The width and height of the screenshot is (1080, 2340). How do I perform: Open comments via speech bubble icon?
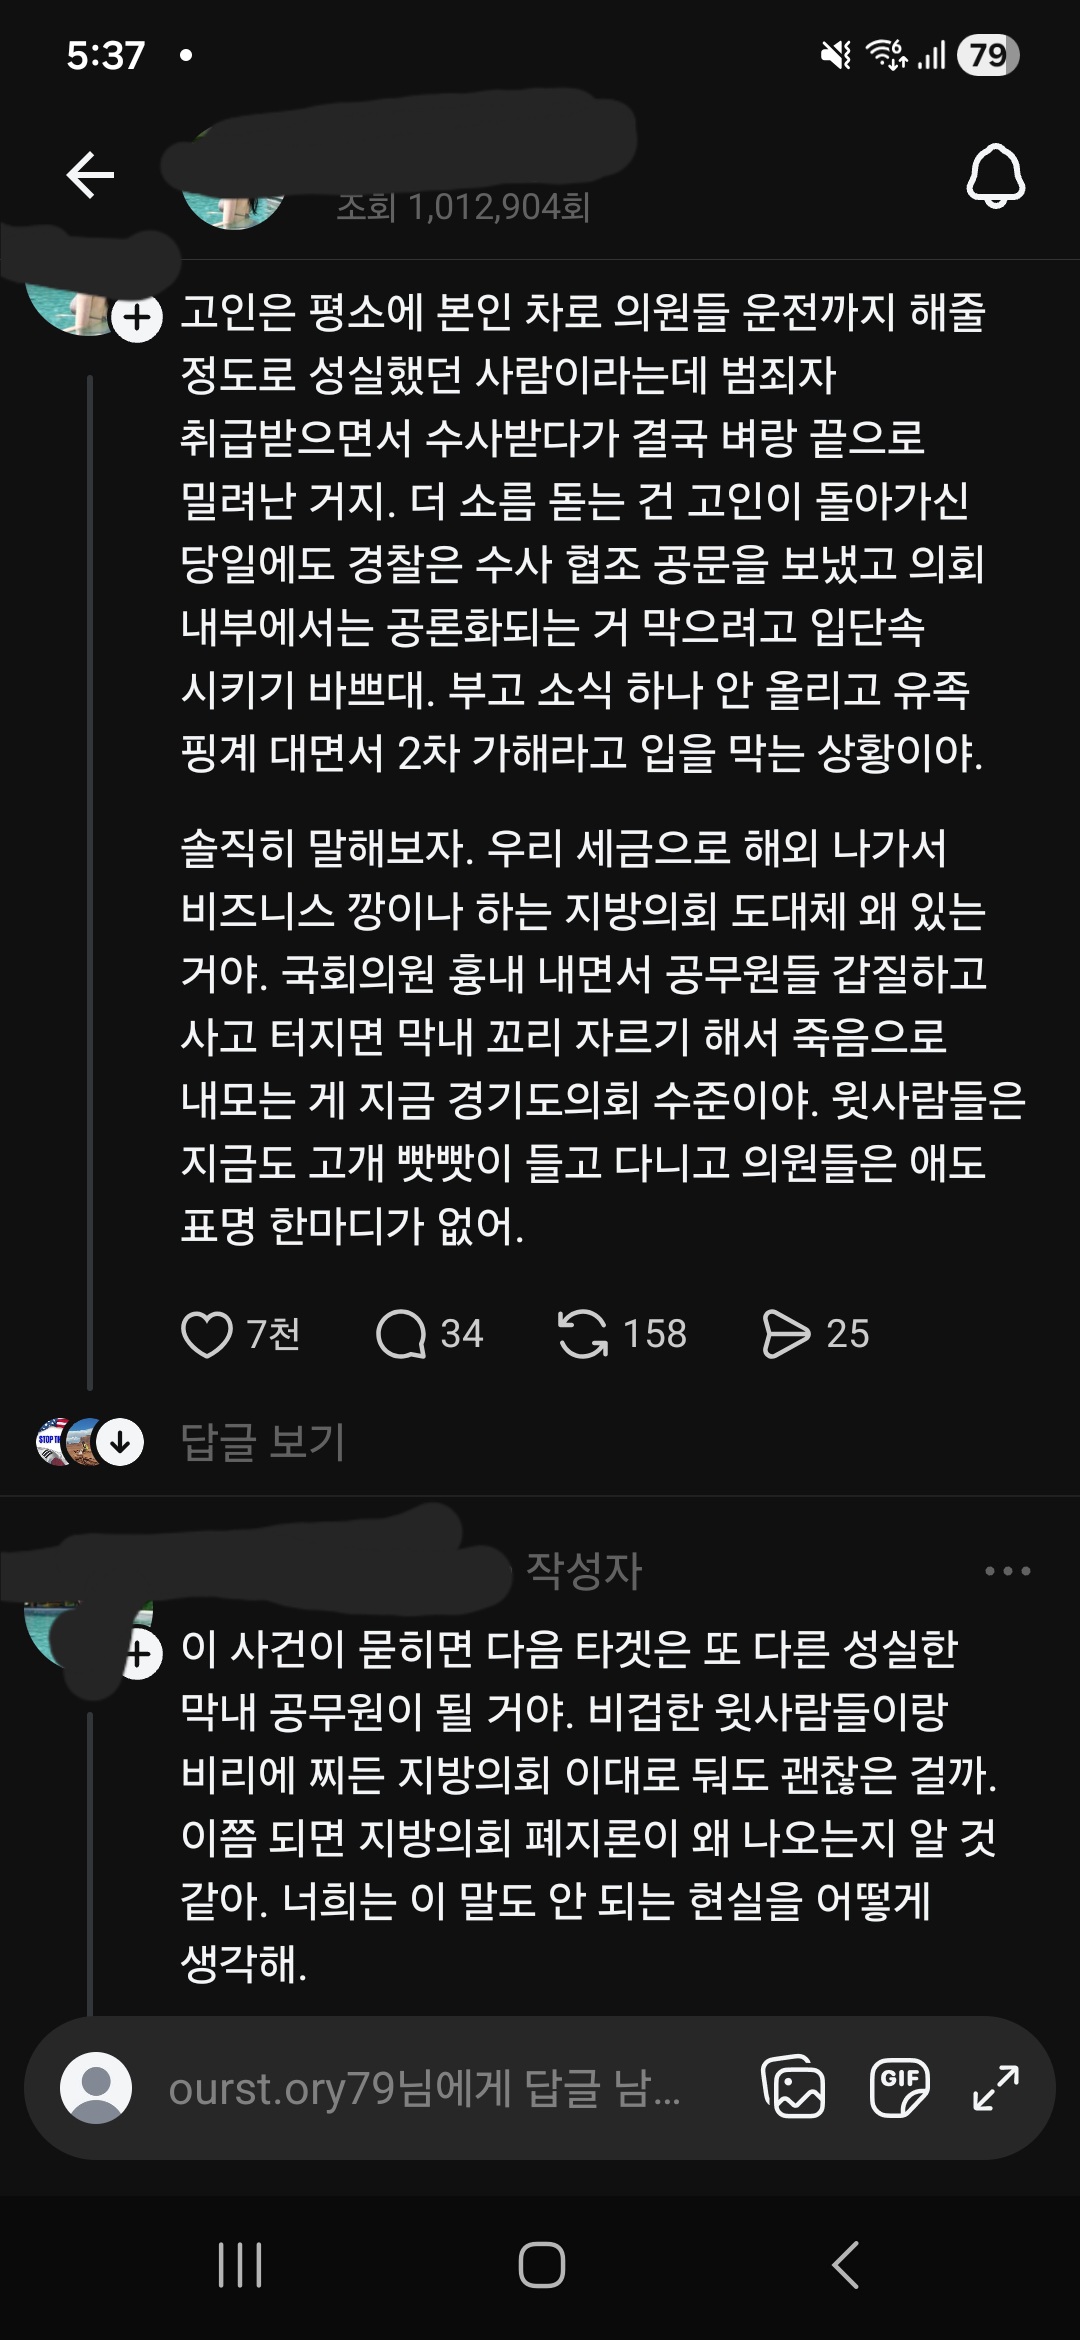[401, 1334]
